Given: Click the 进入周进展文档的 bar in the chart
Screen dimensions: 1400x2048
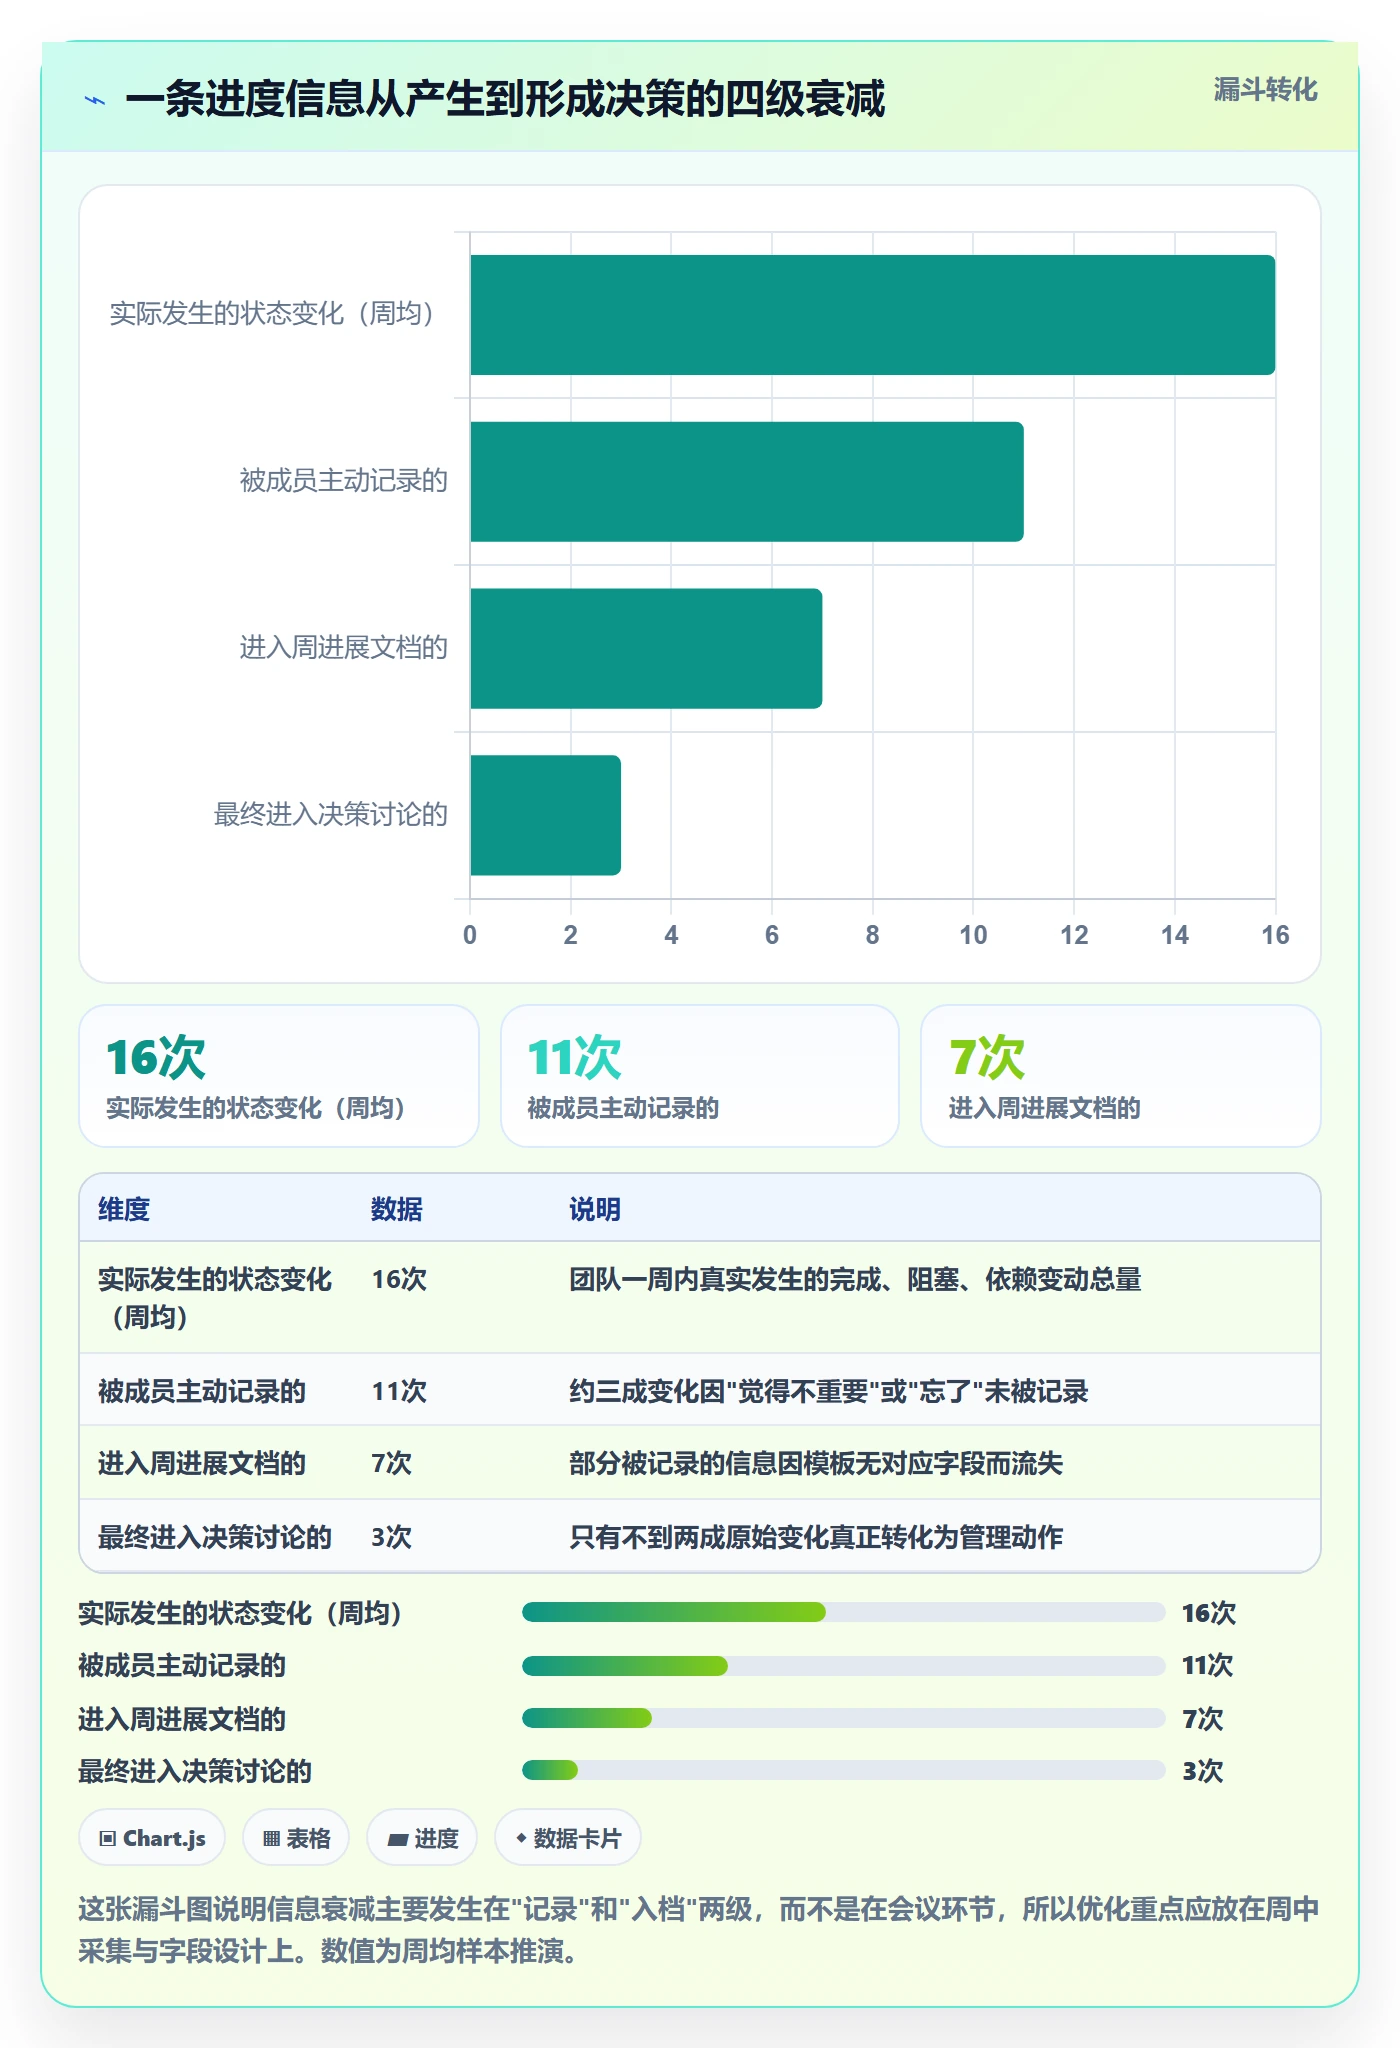Looking at the screenshot, I should 646,649.
